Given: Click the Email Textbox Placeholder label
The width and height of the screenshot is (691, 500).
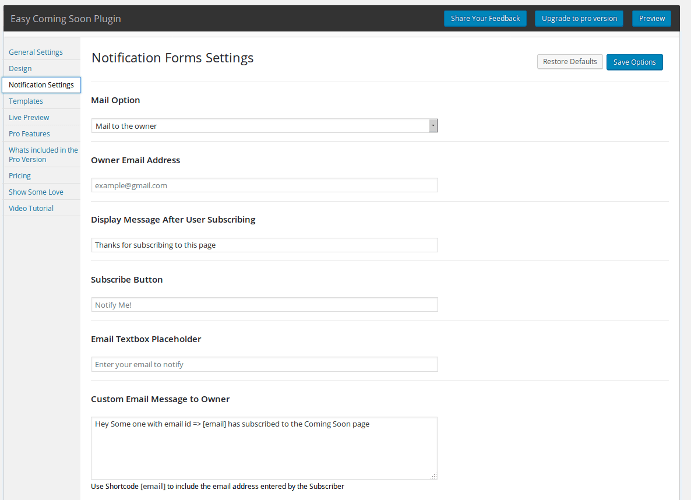Looking at the screenshot, I should pos(146,339).
